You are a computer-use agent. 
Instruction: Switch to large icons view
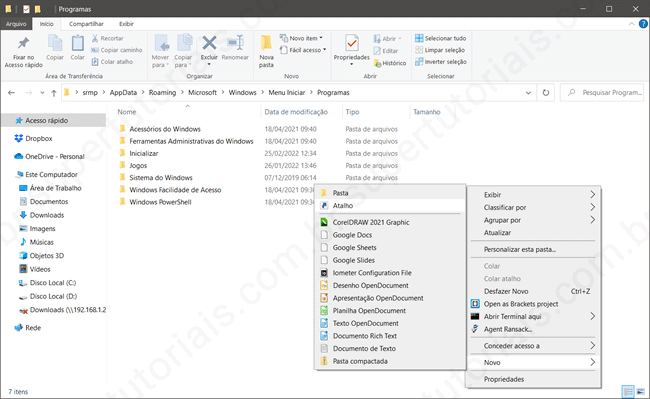point(641,391)
